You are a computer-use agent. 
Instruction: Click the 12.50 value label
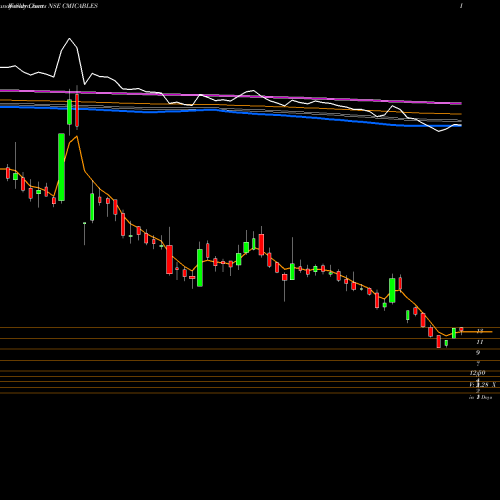tap(478, 373)
